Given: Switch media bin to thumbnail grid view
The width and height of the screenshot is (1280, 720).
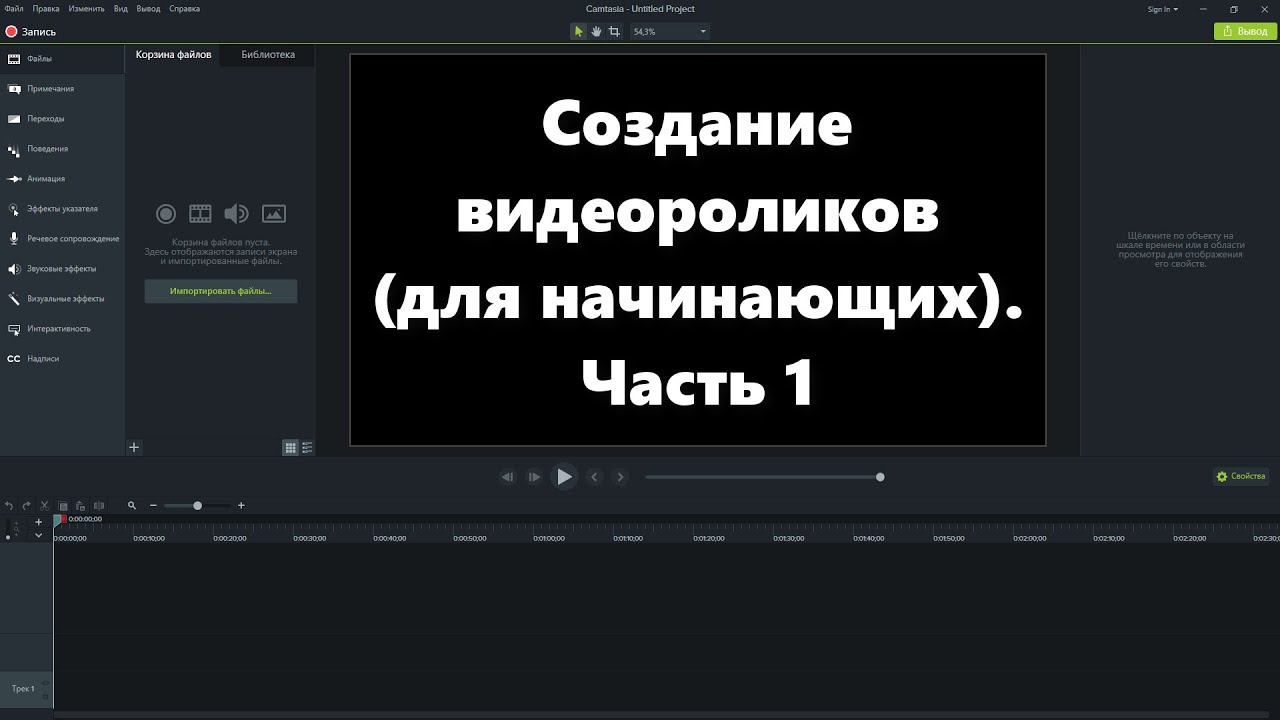Looking at the screenshot, I should 290,448.
